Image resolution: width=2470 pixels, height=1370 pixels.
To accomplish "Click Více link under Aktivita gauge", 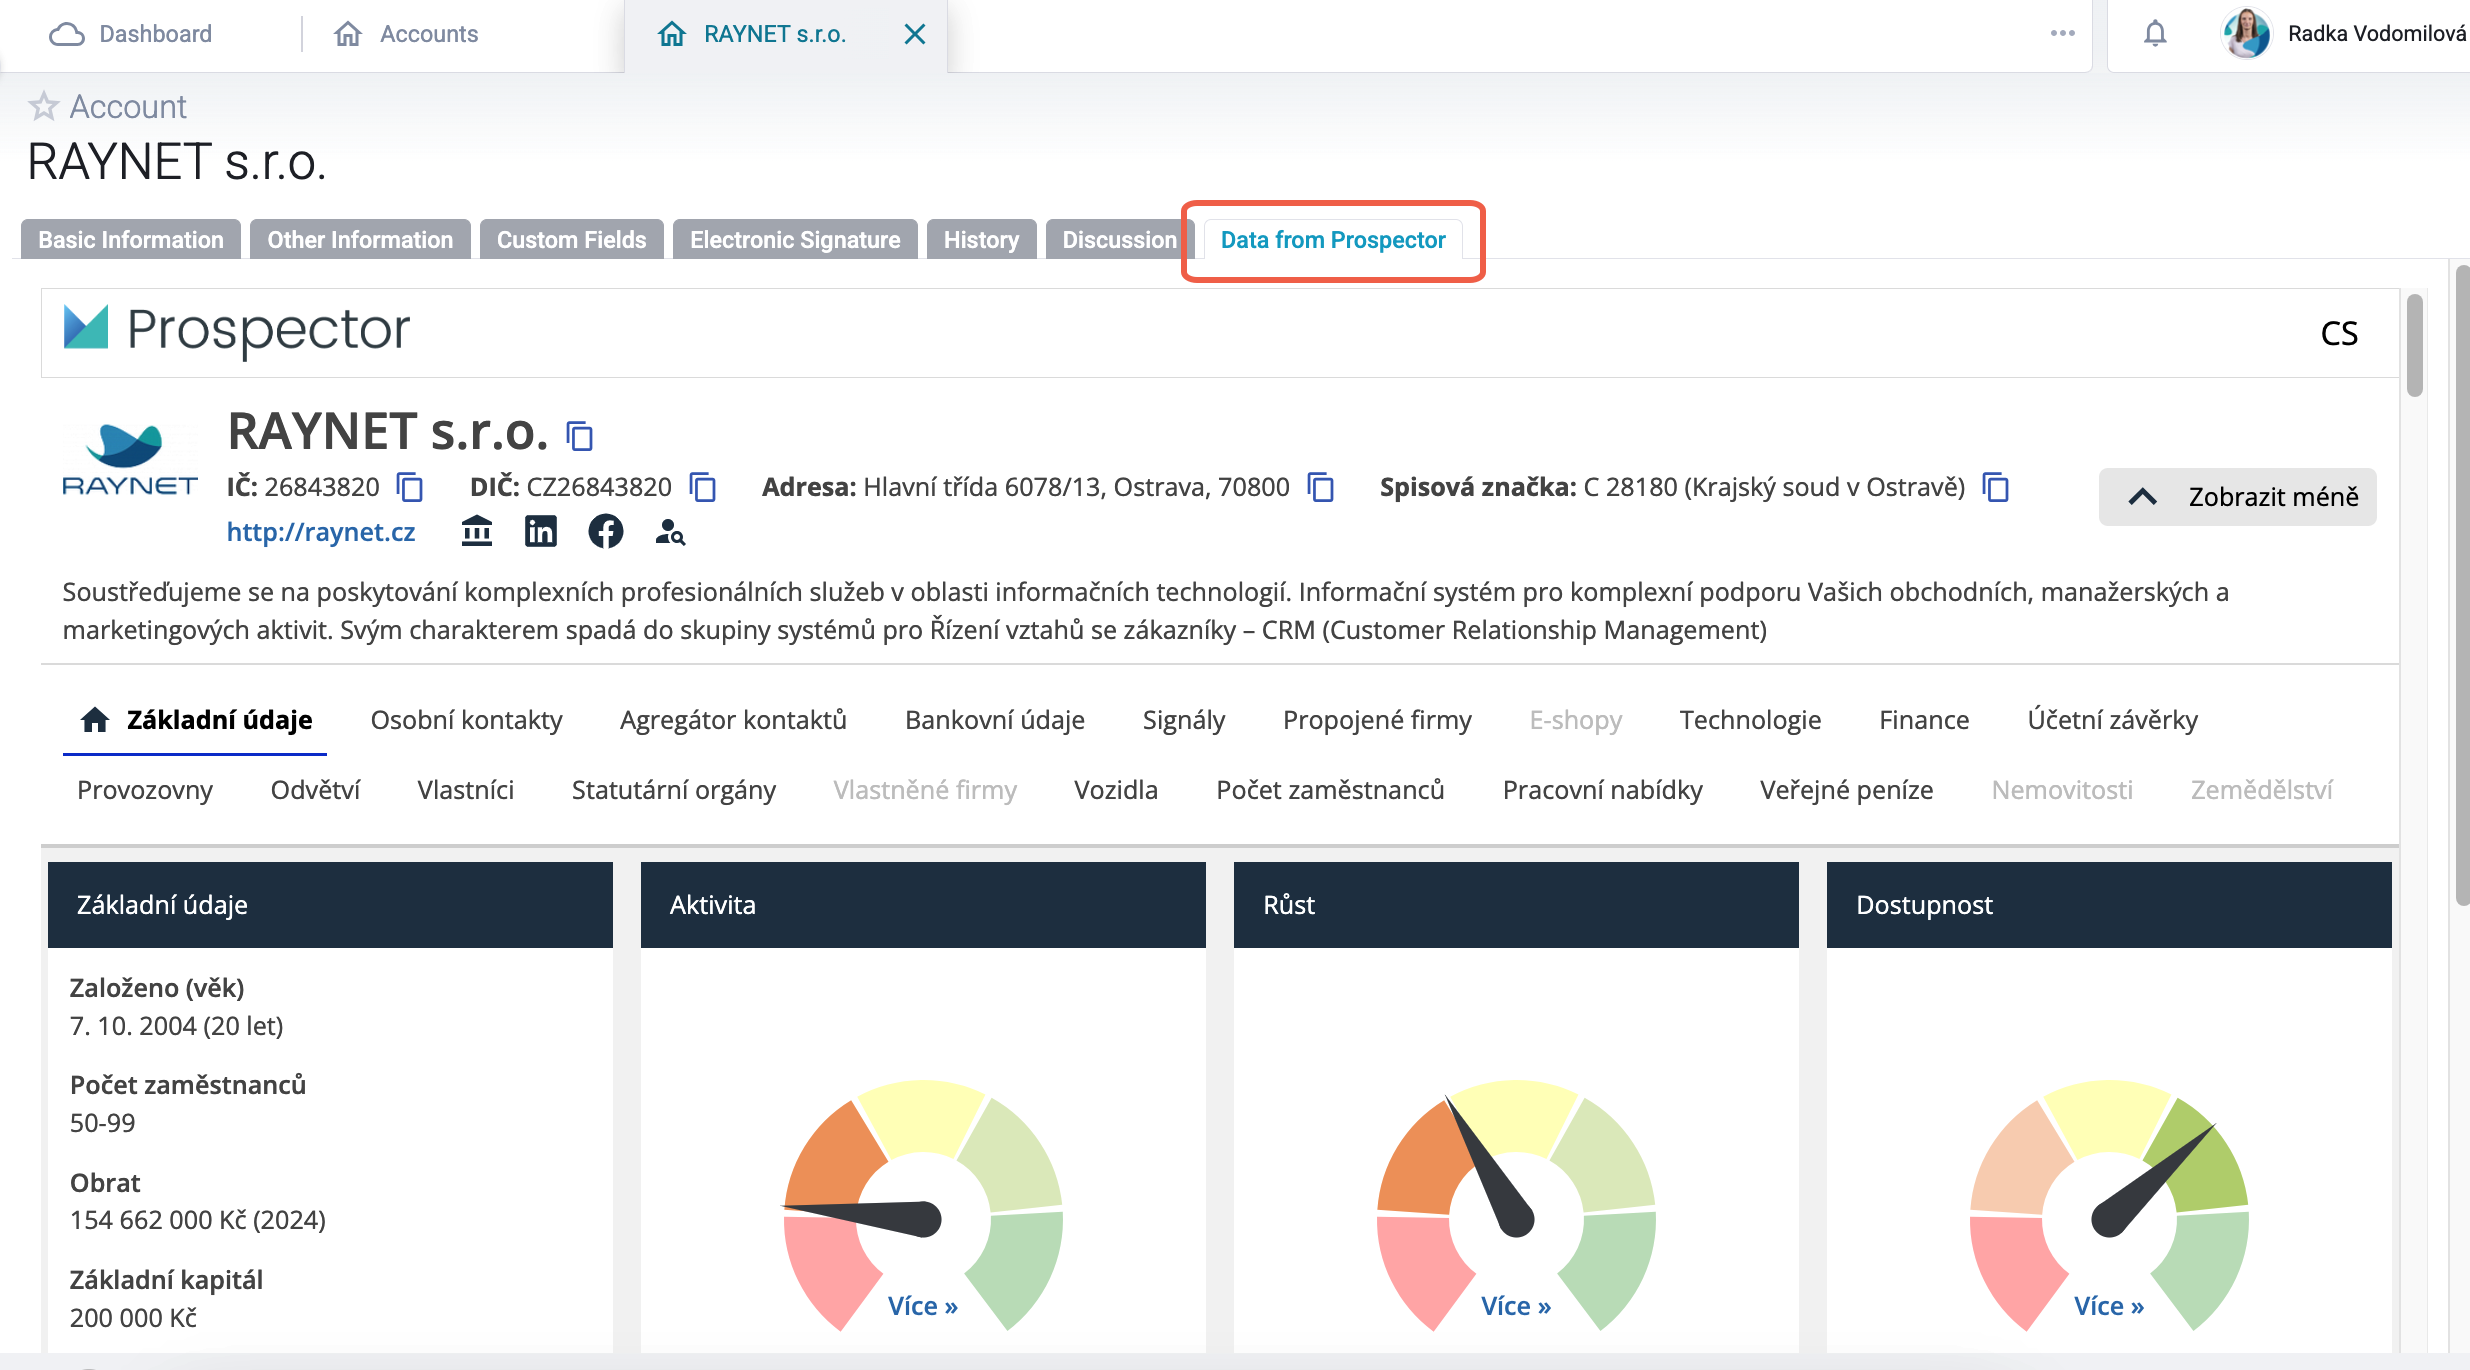I will tap(922, 1306).
